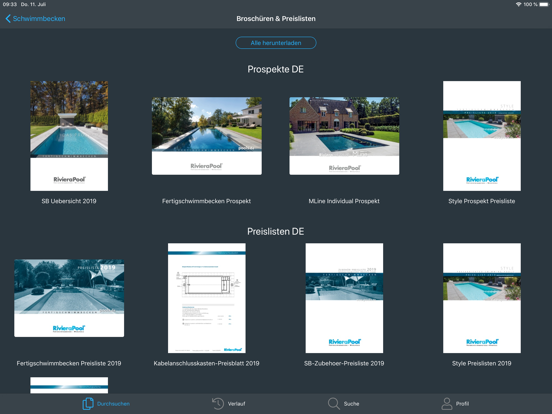552x414 pixels.
Task: Select the Durchsuchen tab icon
Action: tap(88, 404)
